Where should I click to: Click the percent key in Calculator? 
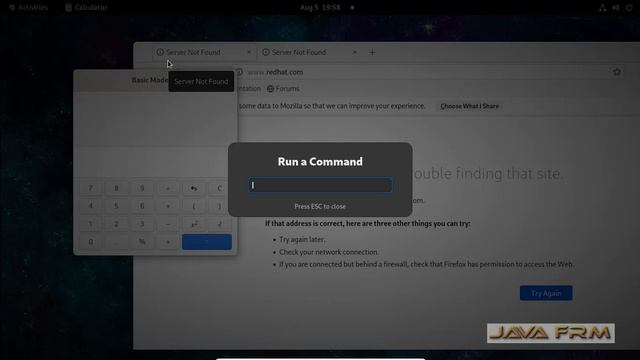[x=142, y=242]
